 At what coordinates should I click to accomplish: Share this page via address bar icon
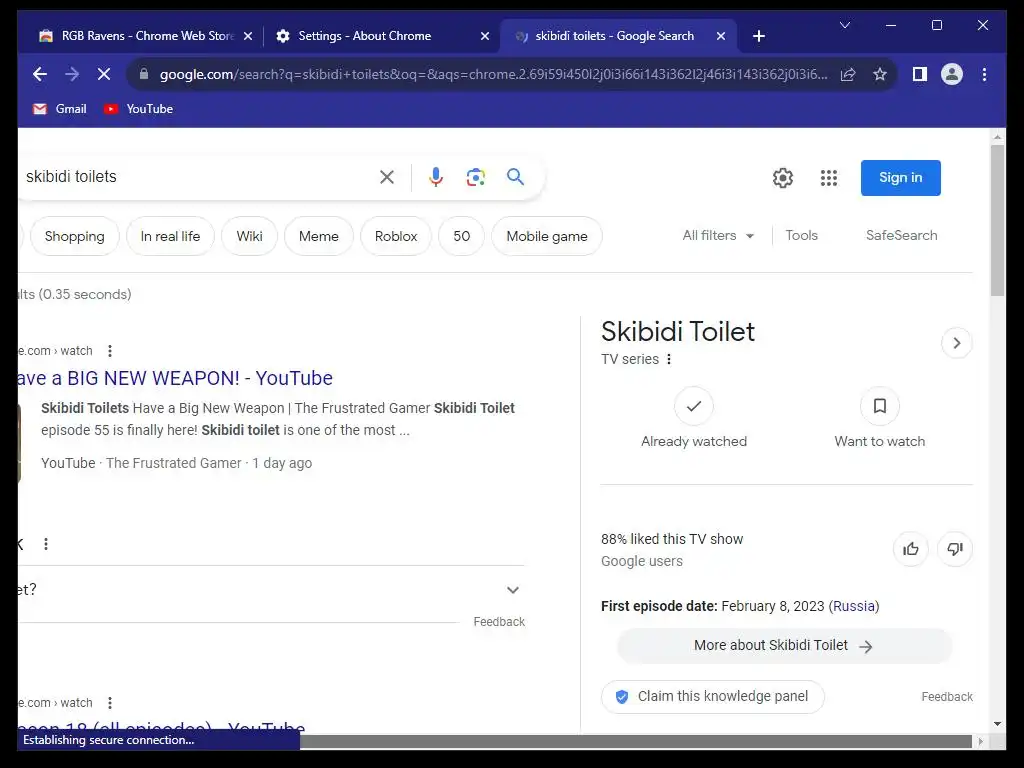[x=848, y=74]
